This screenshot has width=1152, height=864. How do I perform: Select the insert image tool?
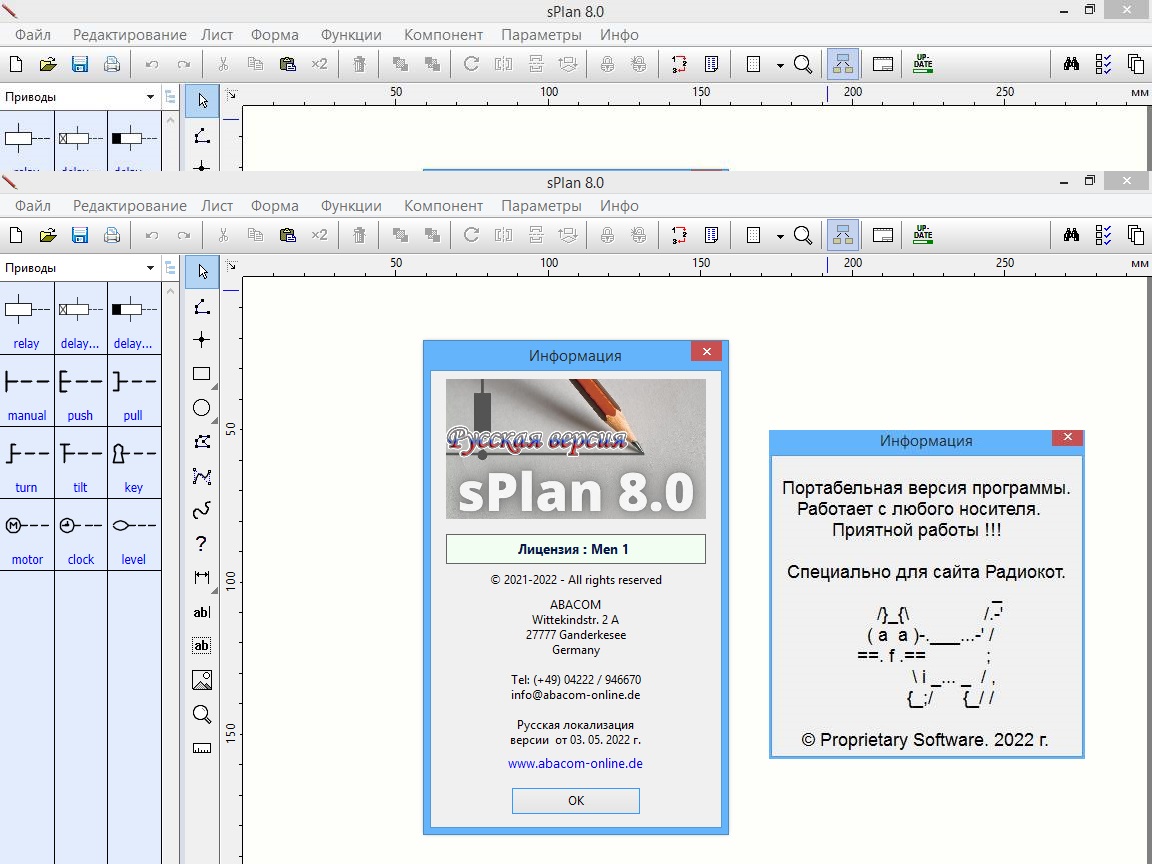(201, 680)
